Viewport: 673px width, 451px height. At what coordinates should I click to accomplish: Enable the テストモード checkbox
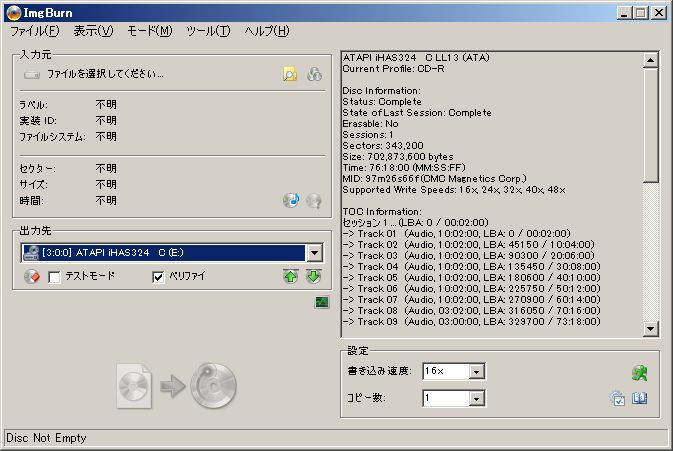(x=55, y=277)
